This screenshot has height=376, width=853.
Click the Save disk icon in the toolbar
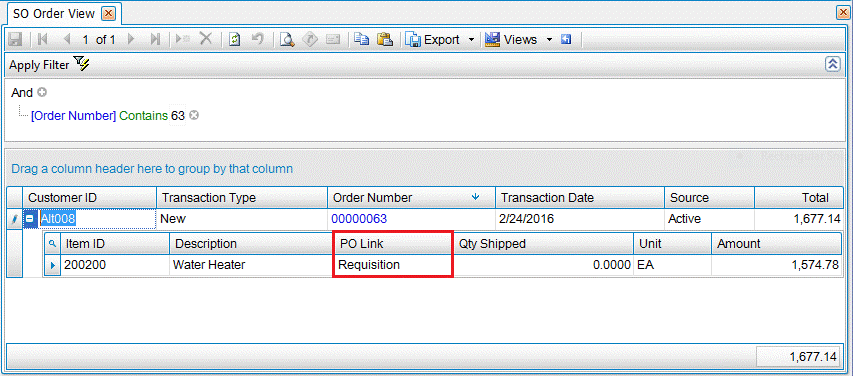pos(15,40)
